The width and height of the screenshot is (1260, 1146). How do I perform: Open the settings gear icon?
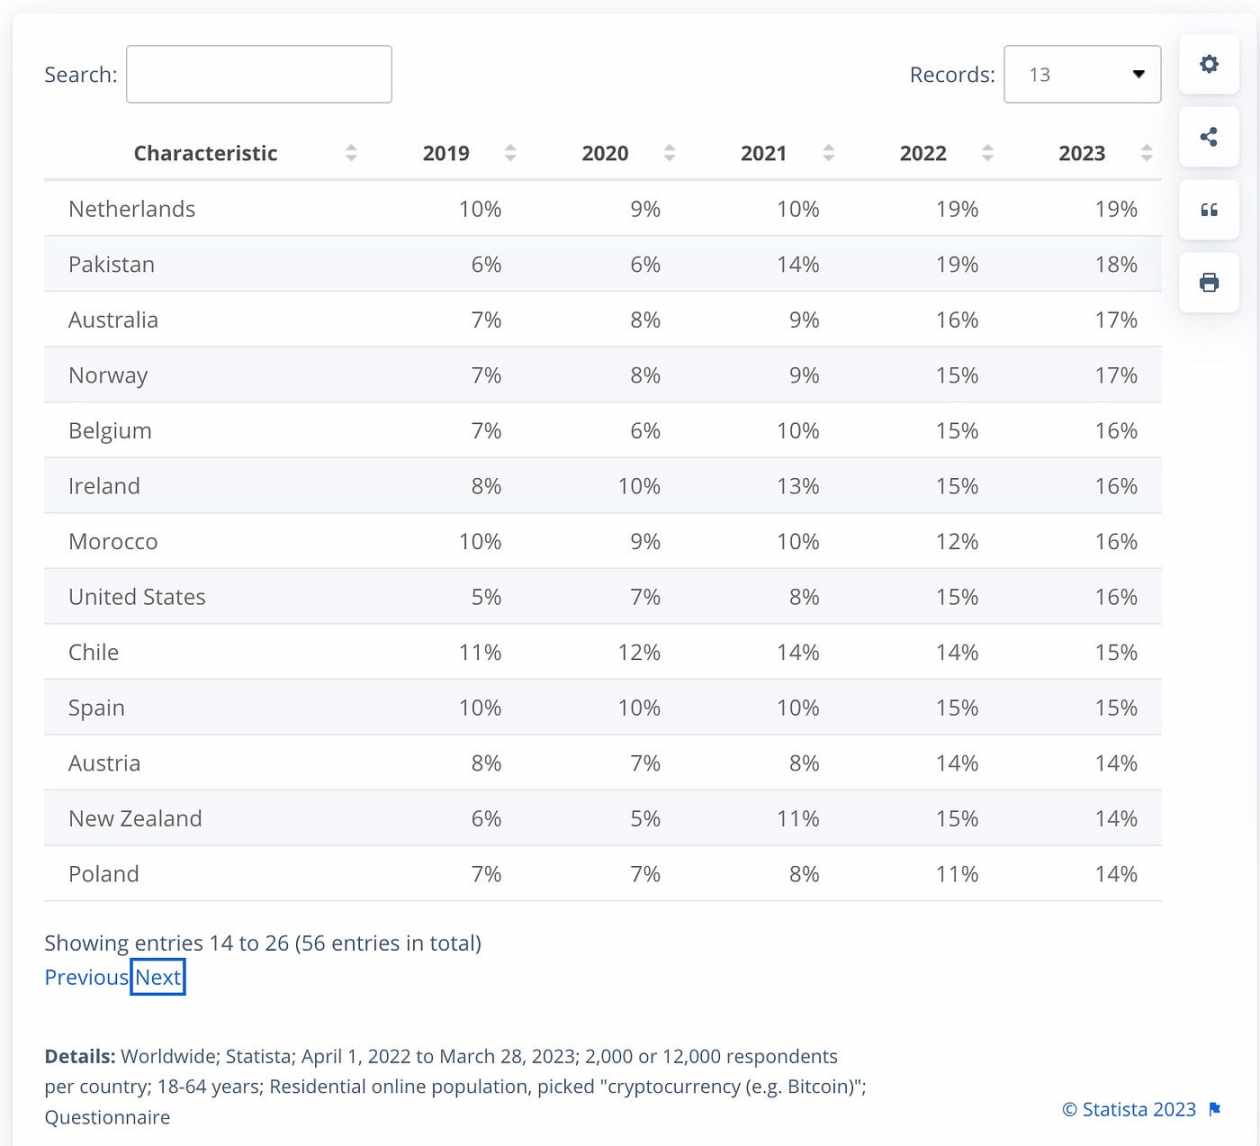point(1209,64)
